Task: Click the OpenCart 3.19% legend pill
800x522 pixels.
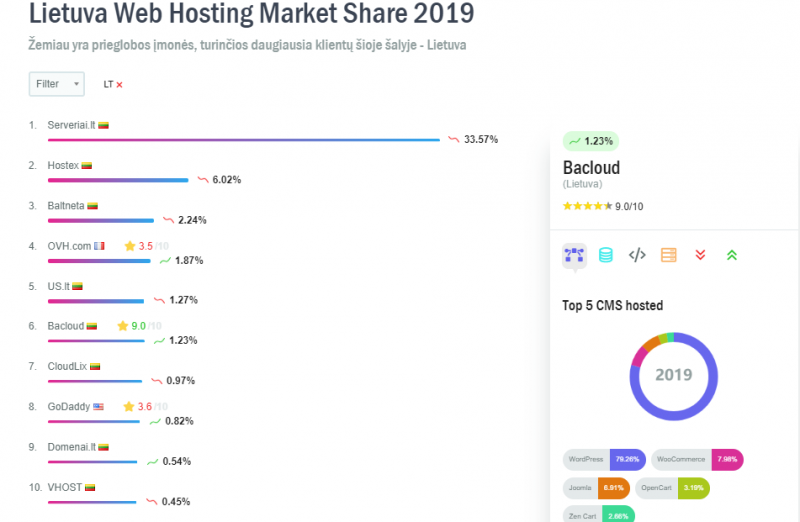Action: tap(672, 488)
